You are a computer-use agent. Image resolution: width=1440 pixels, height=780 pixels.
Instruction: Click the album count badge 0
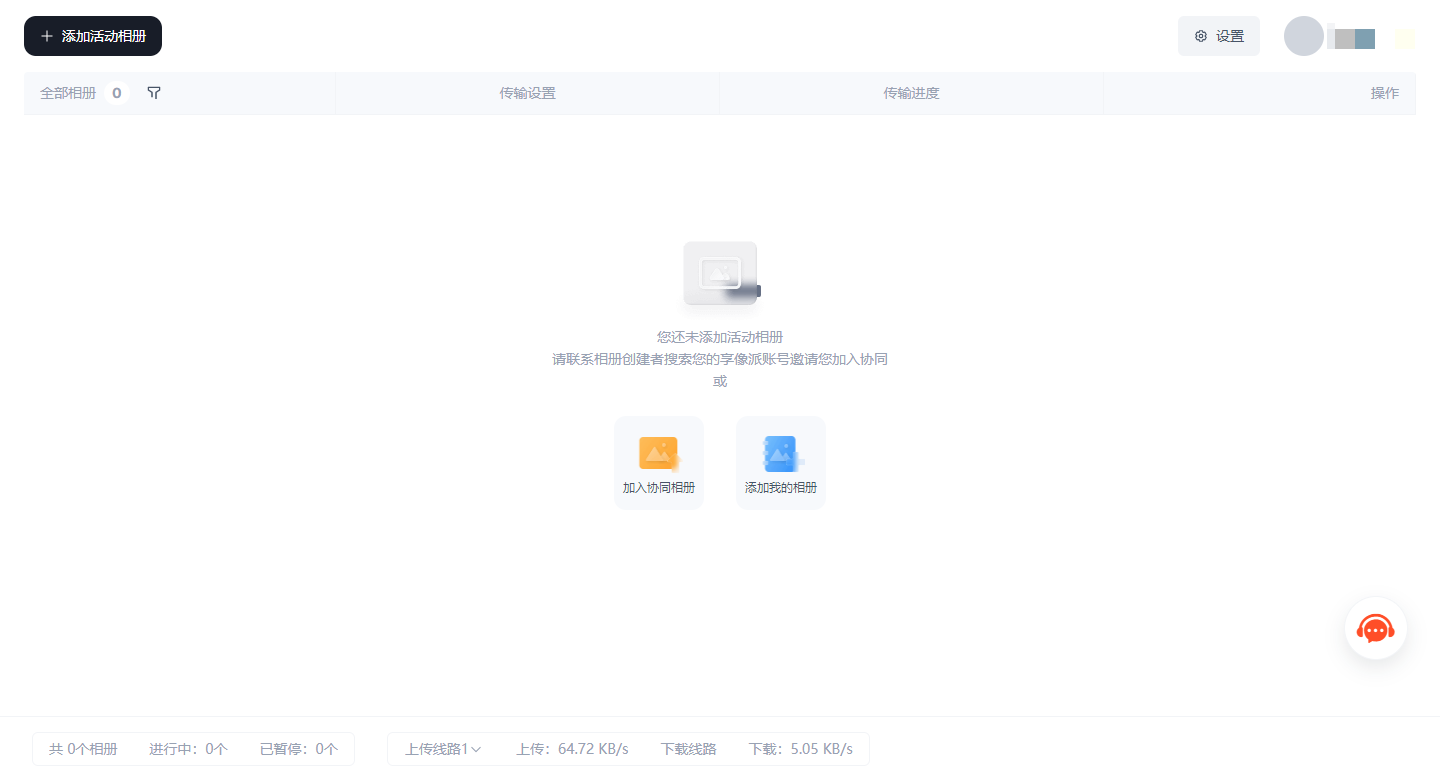(x=117, y=93)
